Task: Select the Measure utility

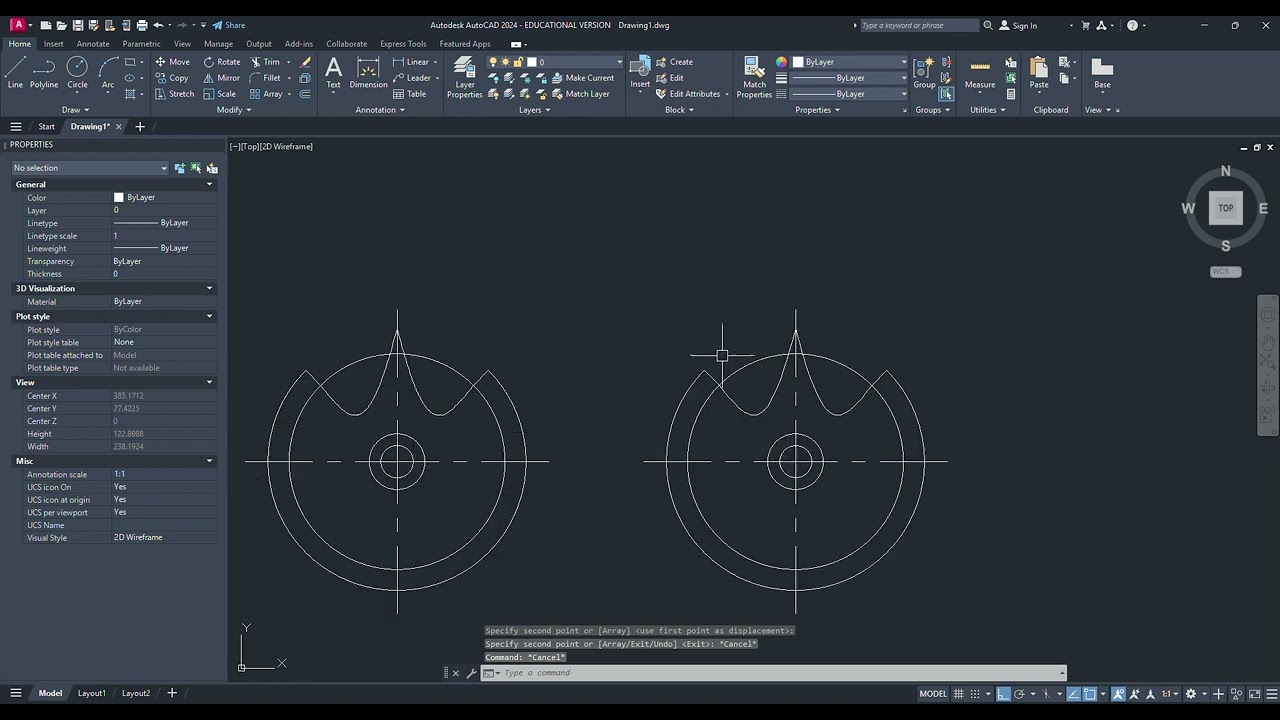Action: pos(980,73)
